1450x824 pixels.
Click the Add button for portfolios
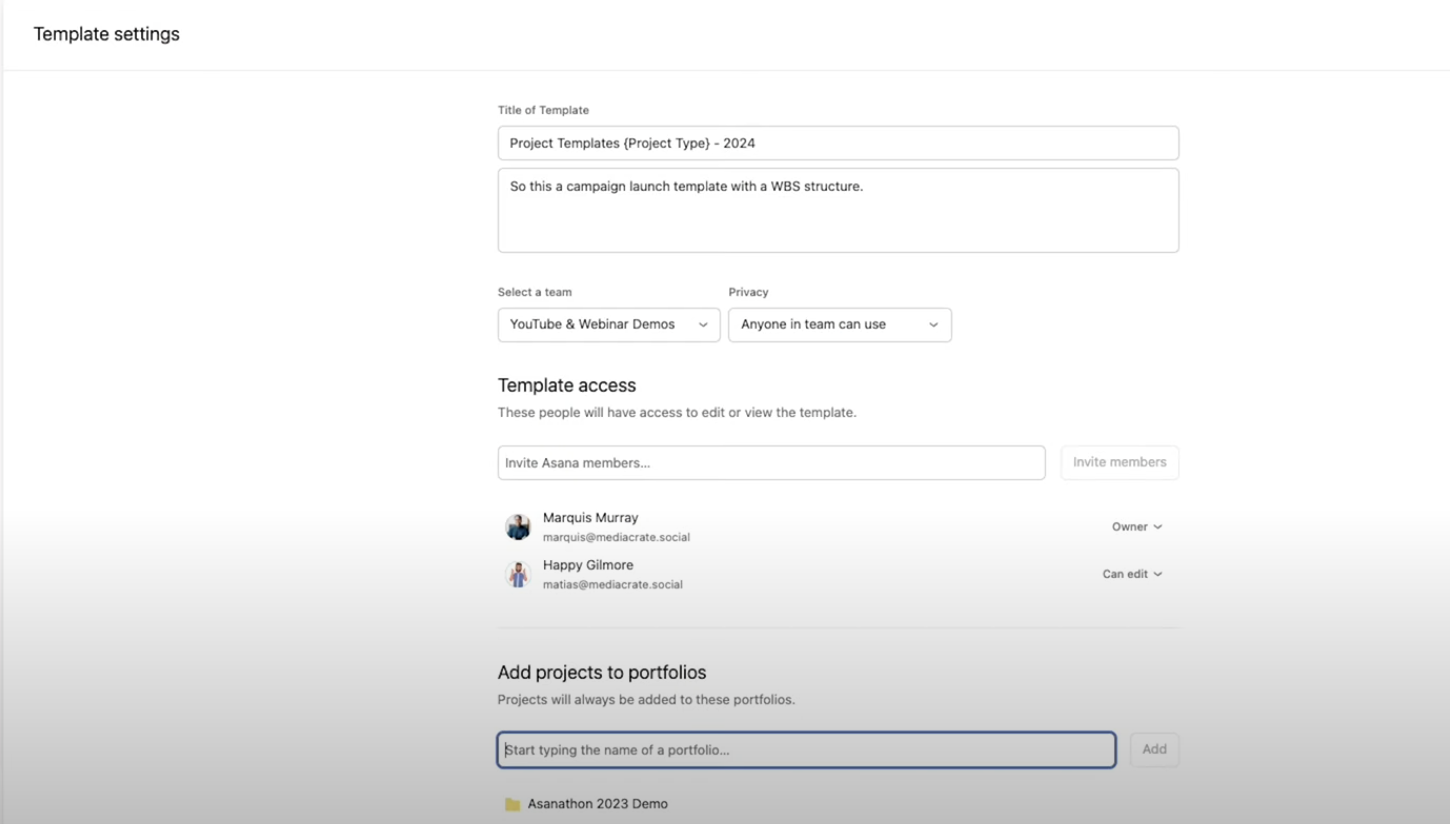click(x=1154, y=749)
